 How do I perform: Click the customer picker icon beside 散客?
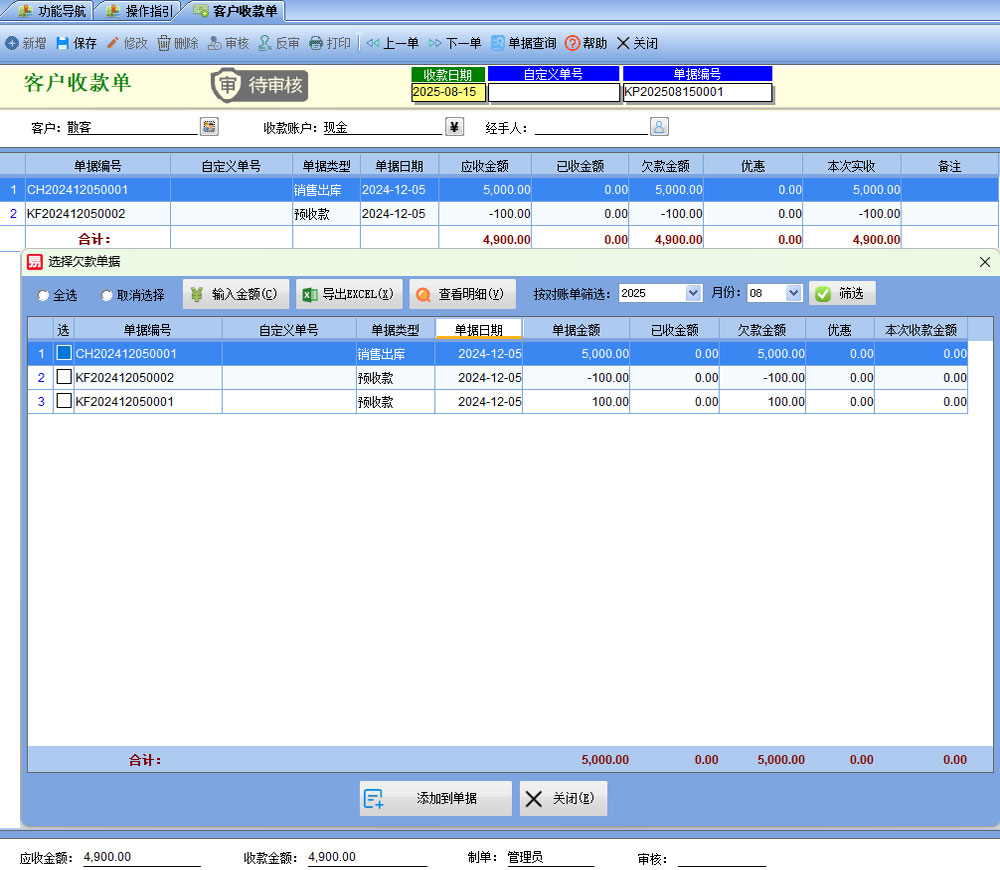pyautogui.click(x=209, y=126)
